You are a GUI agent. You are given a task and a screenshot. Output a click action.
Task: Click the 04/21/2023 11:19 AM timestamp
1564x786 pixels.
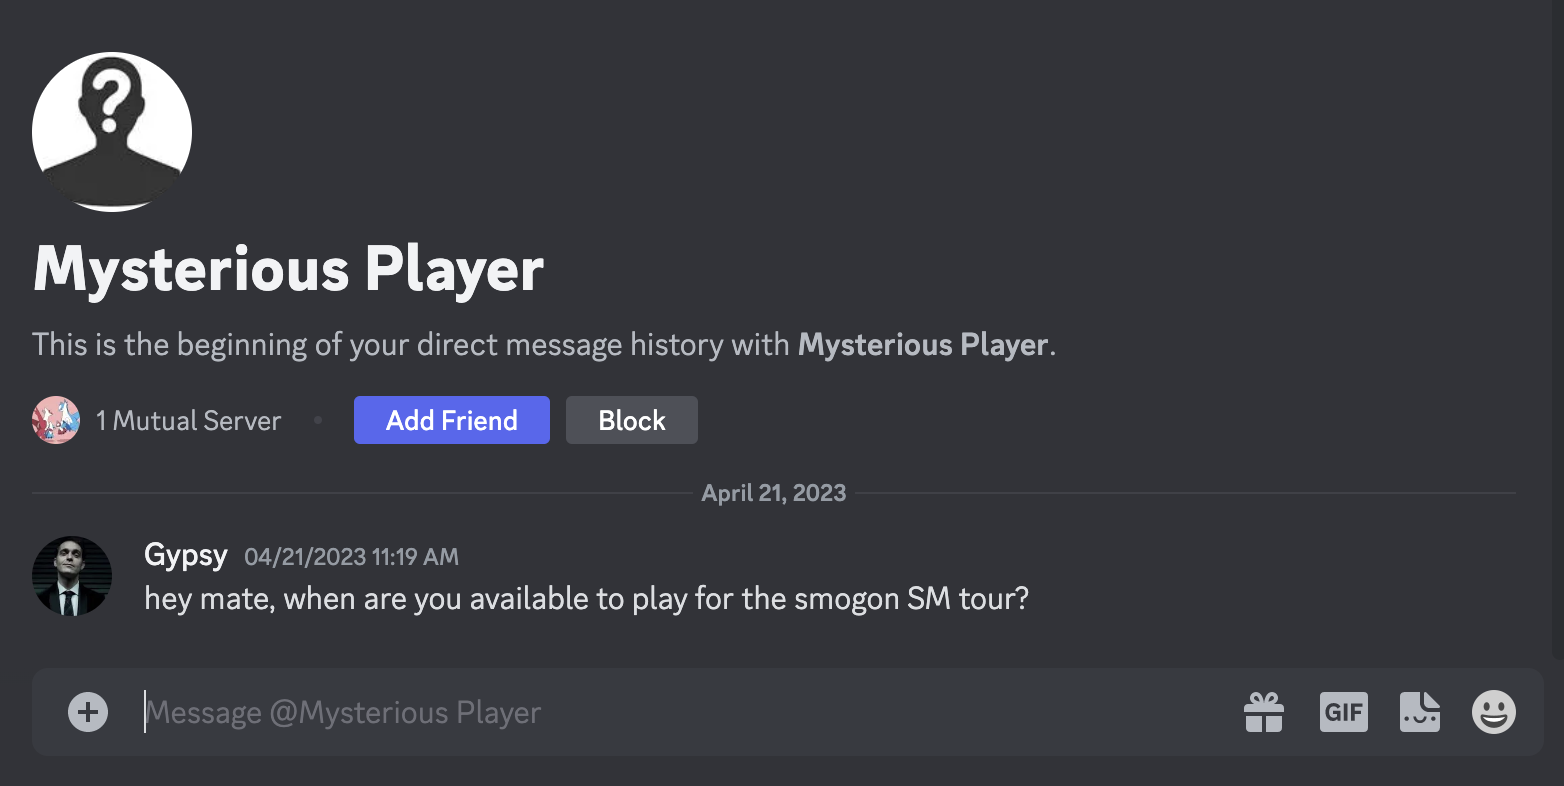point(351,557)
